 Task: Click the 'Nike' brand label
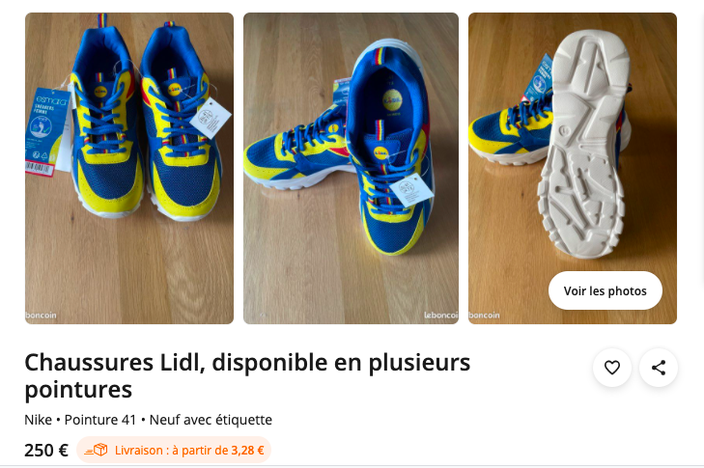coord(38,420)
